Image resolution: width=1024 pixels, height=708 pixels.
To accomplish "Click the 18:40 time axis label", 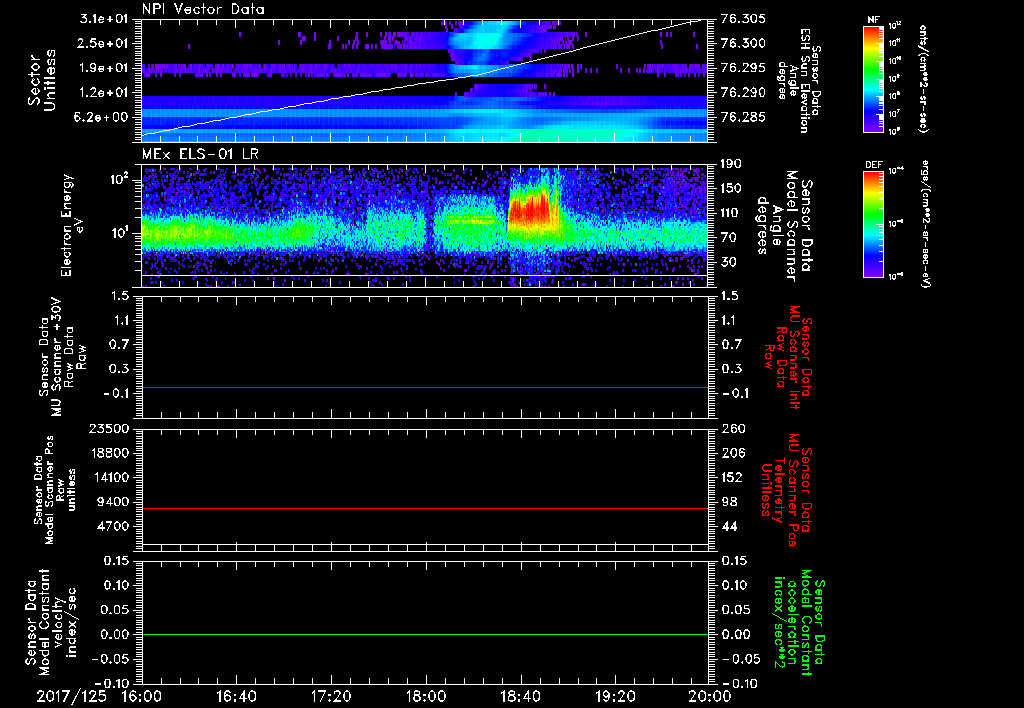I will [x=520, y=696].
